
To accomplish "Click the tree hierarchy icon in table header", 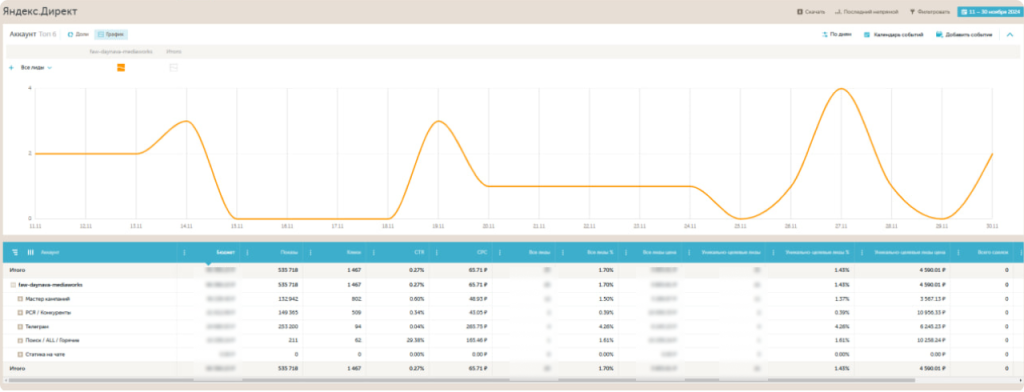I will pyautogui.click(x=15, y=252).
